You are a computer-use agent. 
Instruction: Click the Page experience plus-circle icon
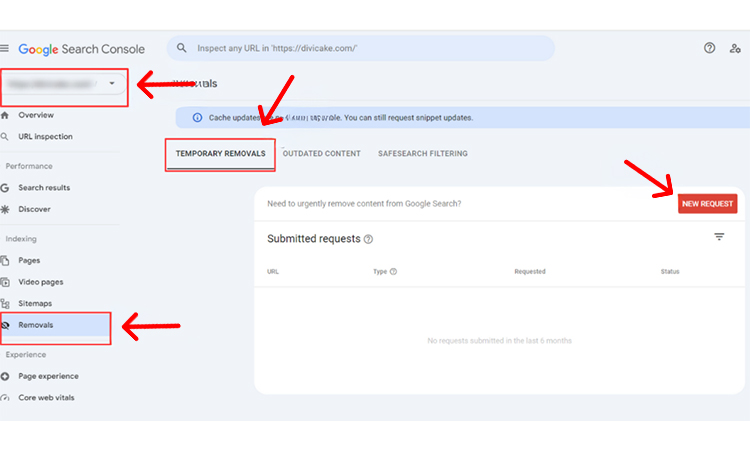5,376
